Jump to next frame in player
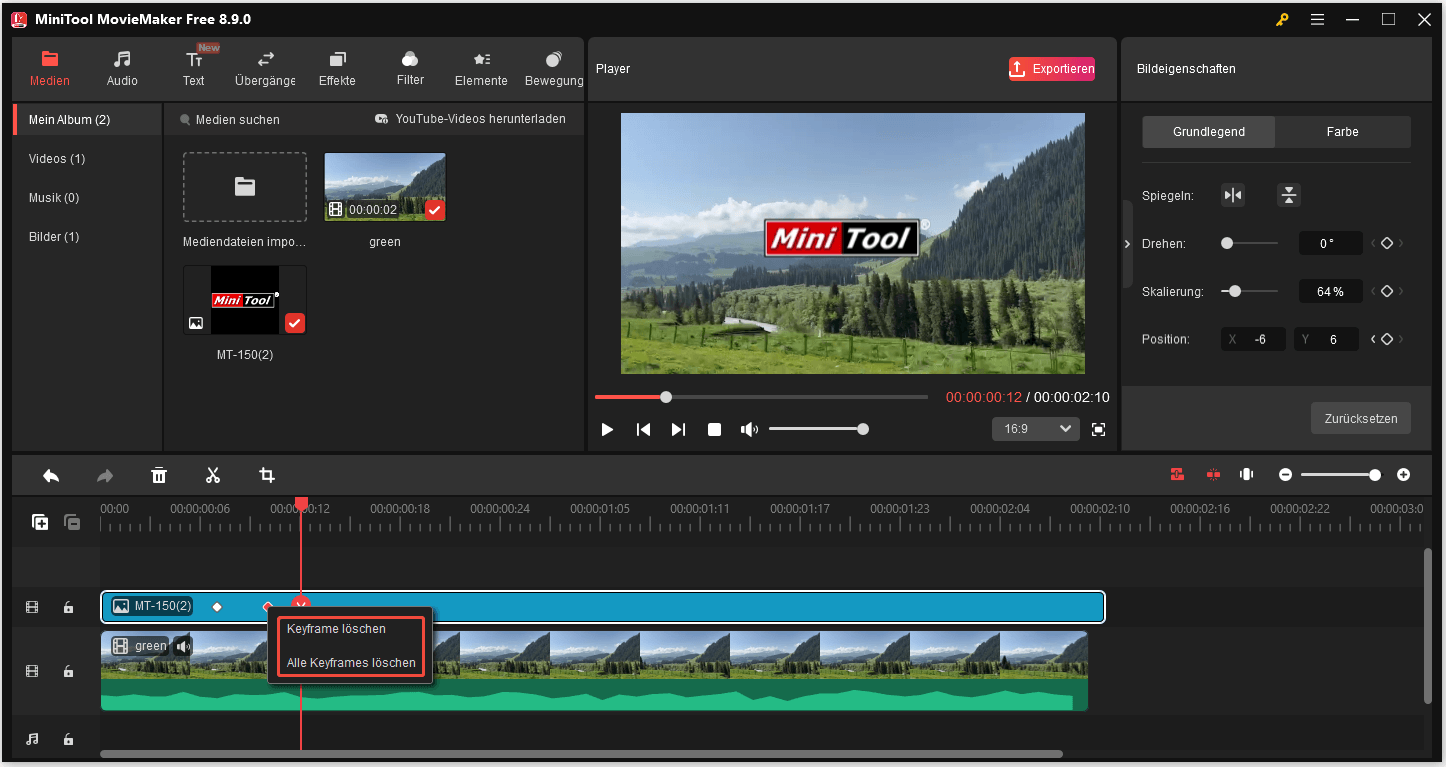Screen dimensions: 1446x767 678,429
